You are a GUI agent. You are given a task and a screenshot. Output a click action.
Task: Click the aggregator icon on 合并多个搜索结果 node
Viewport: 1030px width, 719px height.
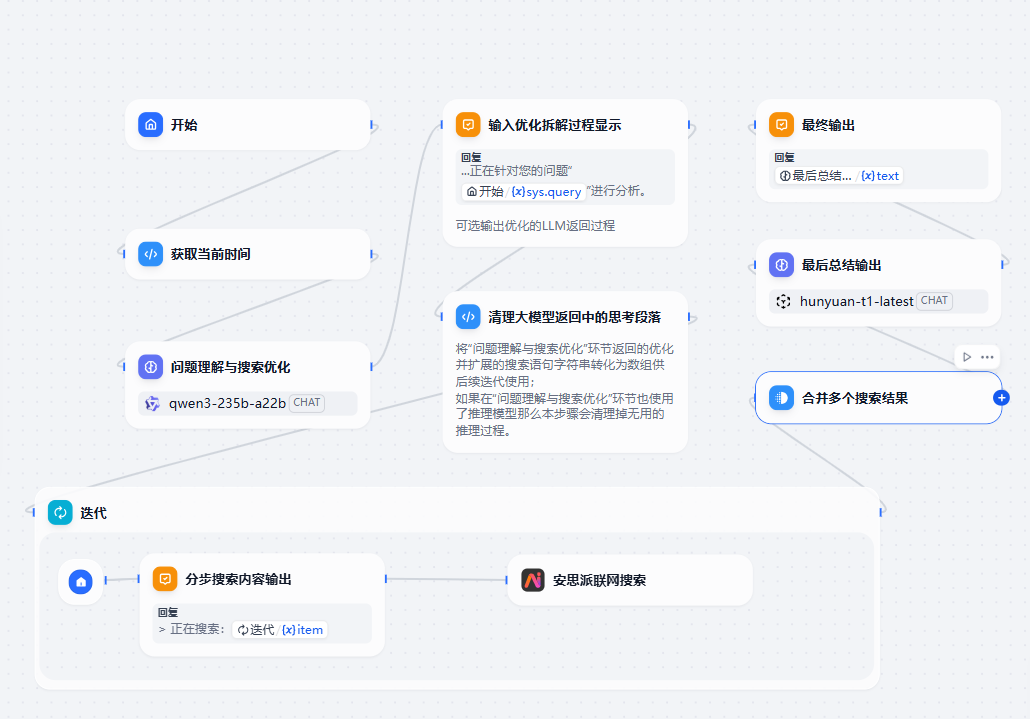781,398
